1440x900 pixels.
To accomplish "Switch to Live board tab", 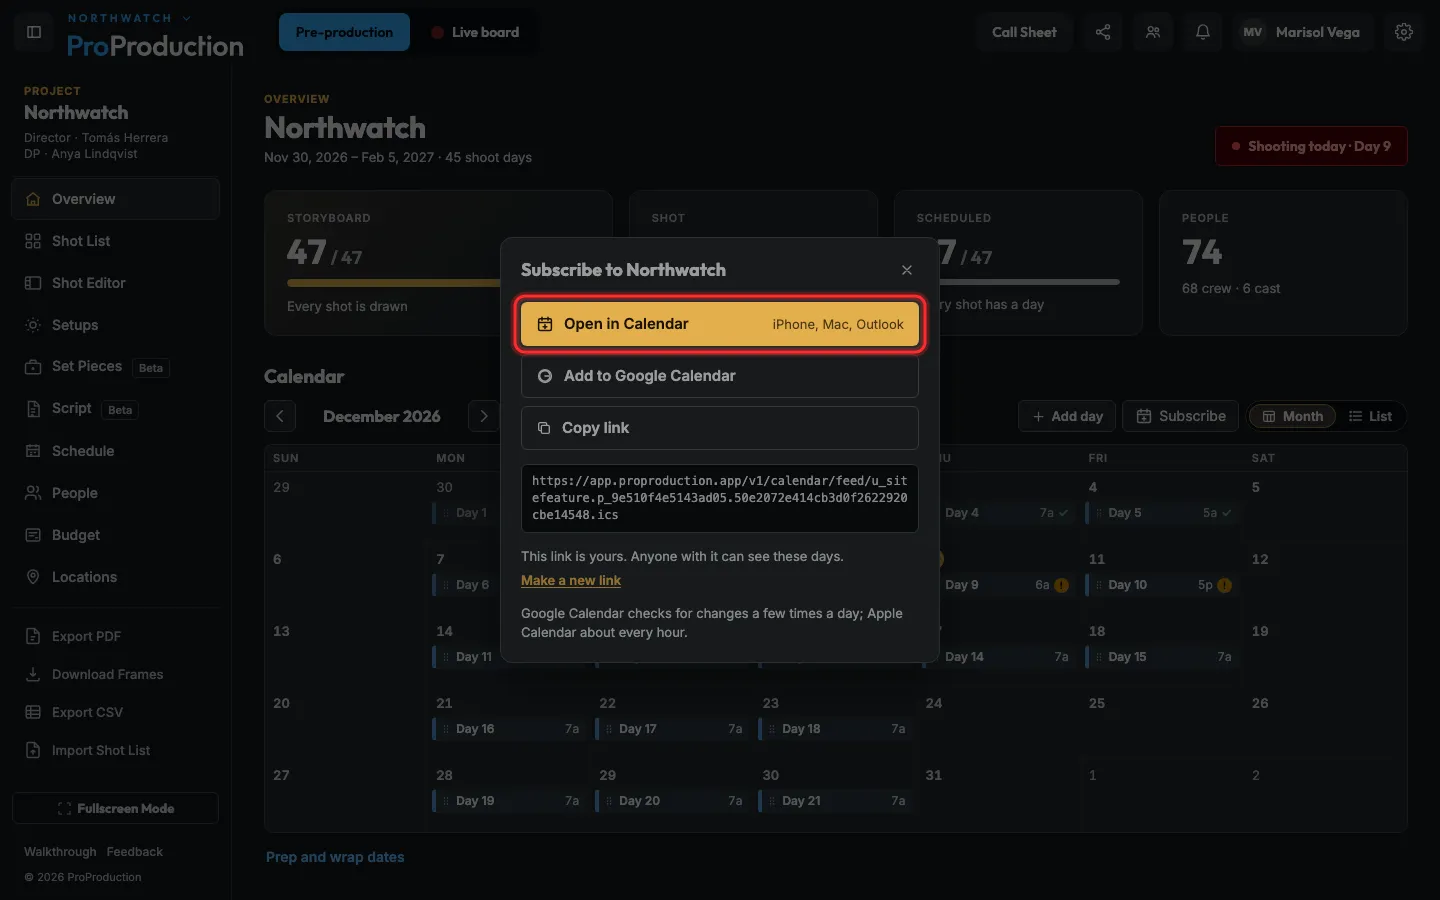I will click(x=475, y=32).
